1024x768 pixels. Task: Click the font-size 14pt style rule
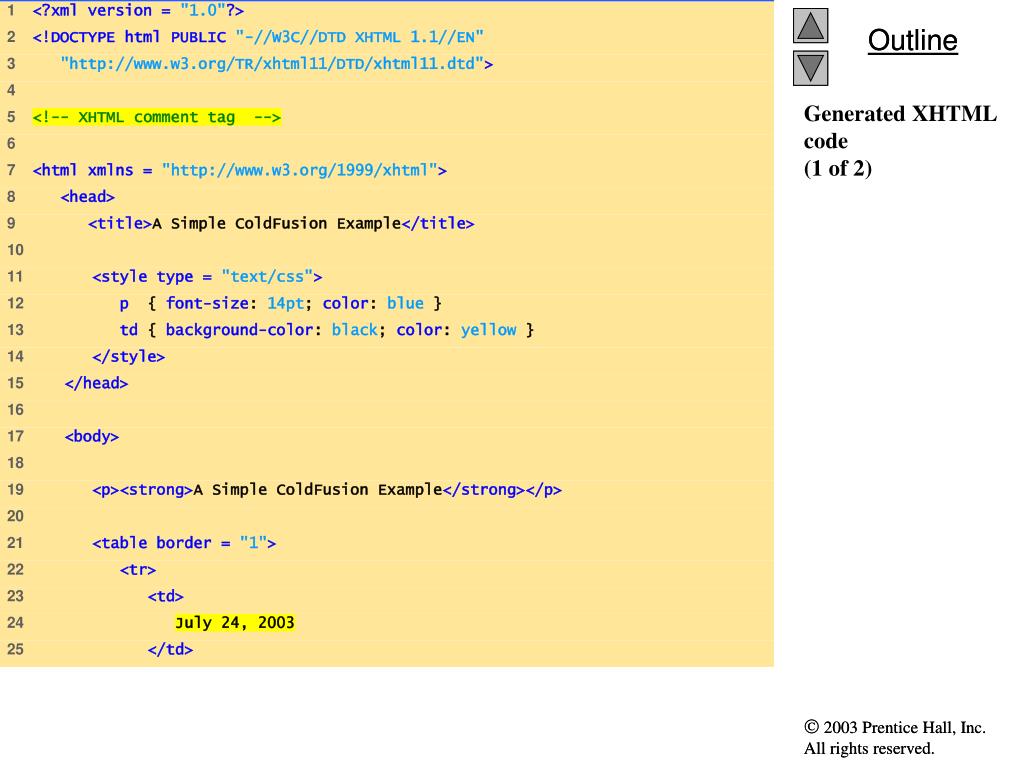click(281, 304)
